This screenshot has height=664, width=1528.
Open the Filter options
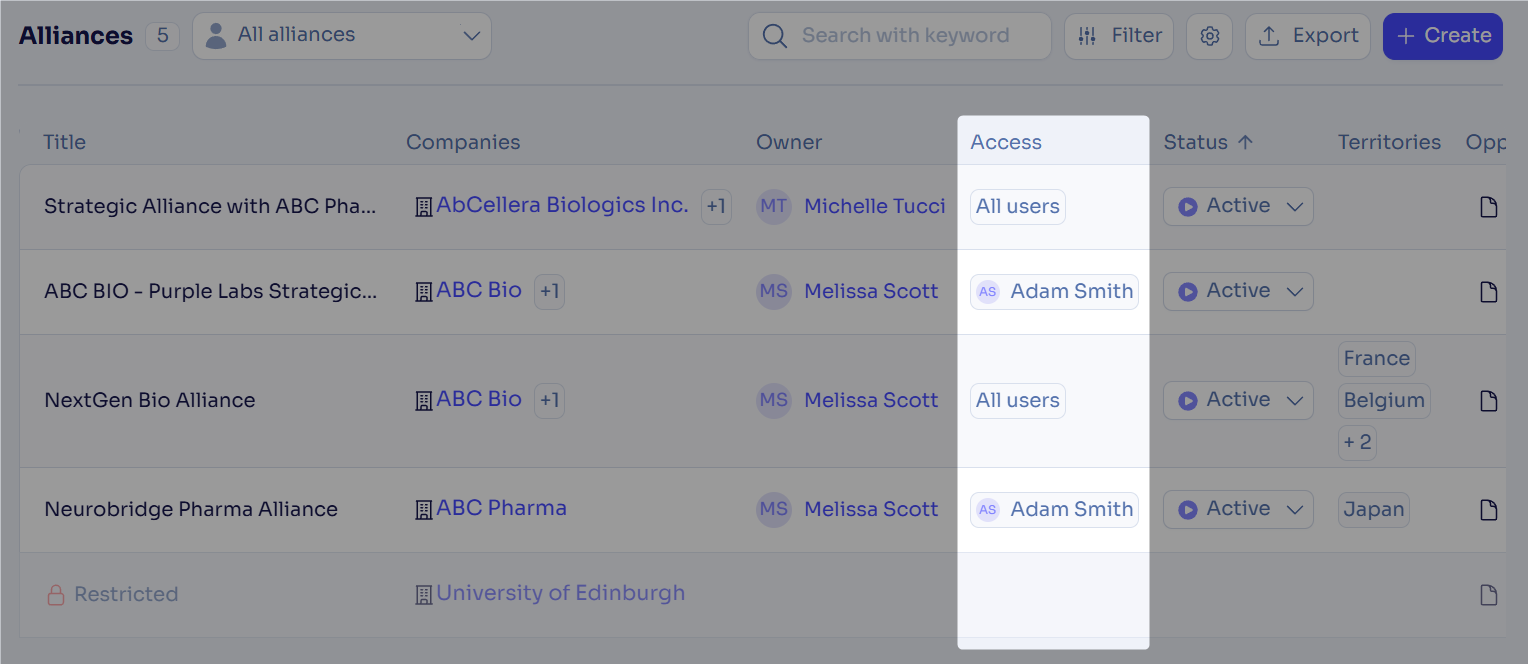[1119, 36]
